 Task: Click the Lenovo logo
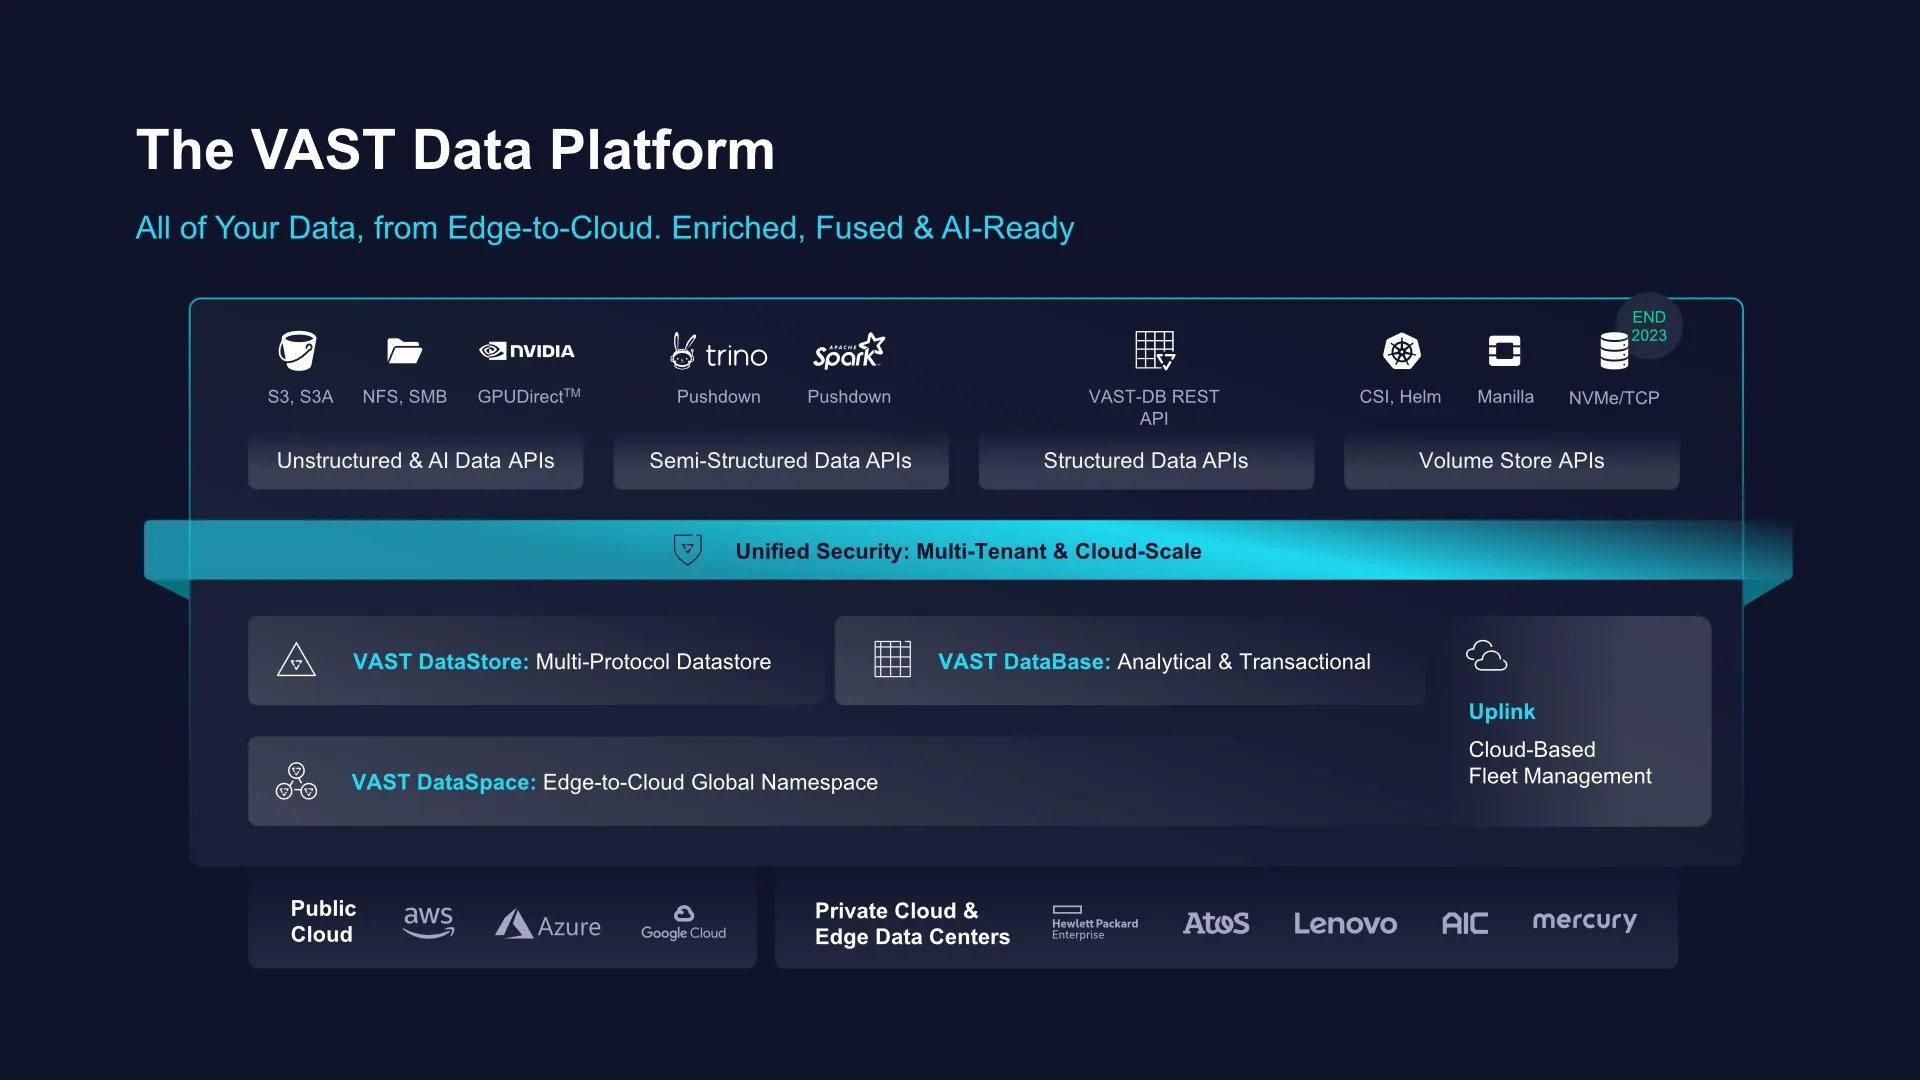click(1345, 923)
